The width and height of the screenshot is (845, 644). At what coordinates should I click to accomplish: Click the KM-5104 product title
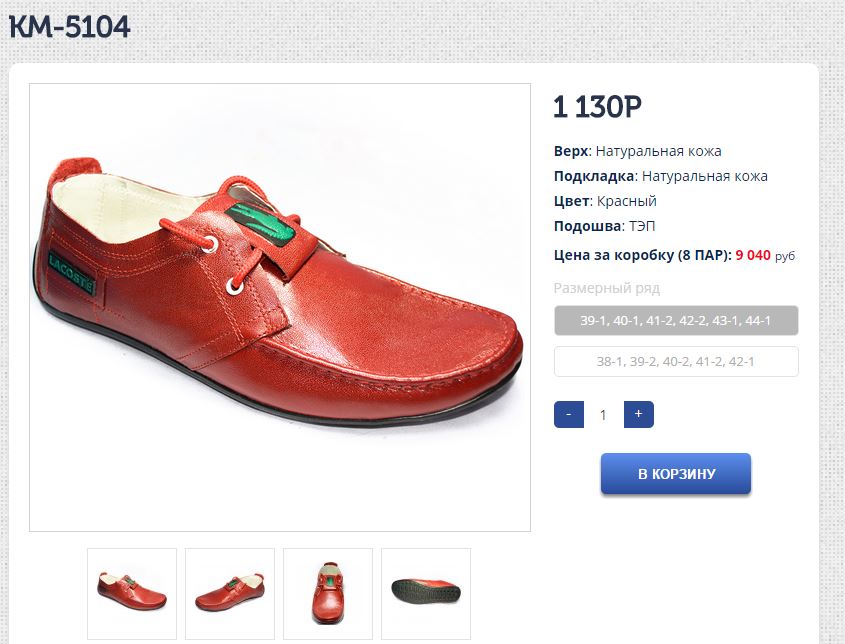pos(70,28)
